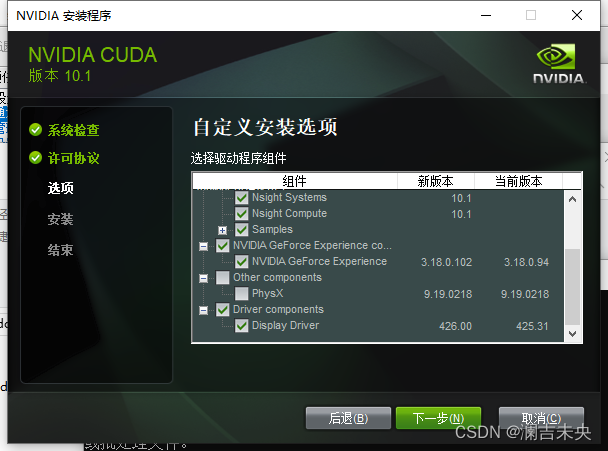Close the NVIDIA 安装程序 window
This screenshot has width=608, height=451.
click(x=577, y=16)
